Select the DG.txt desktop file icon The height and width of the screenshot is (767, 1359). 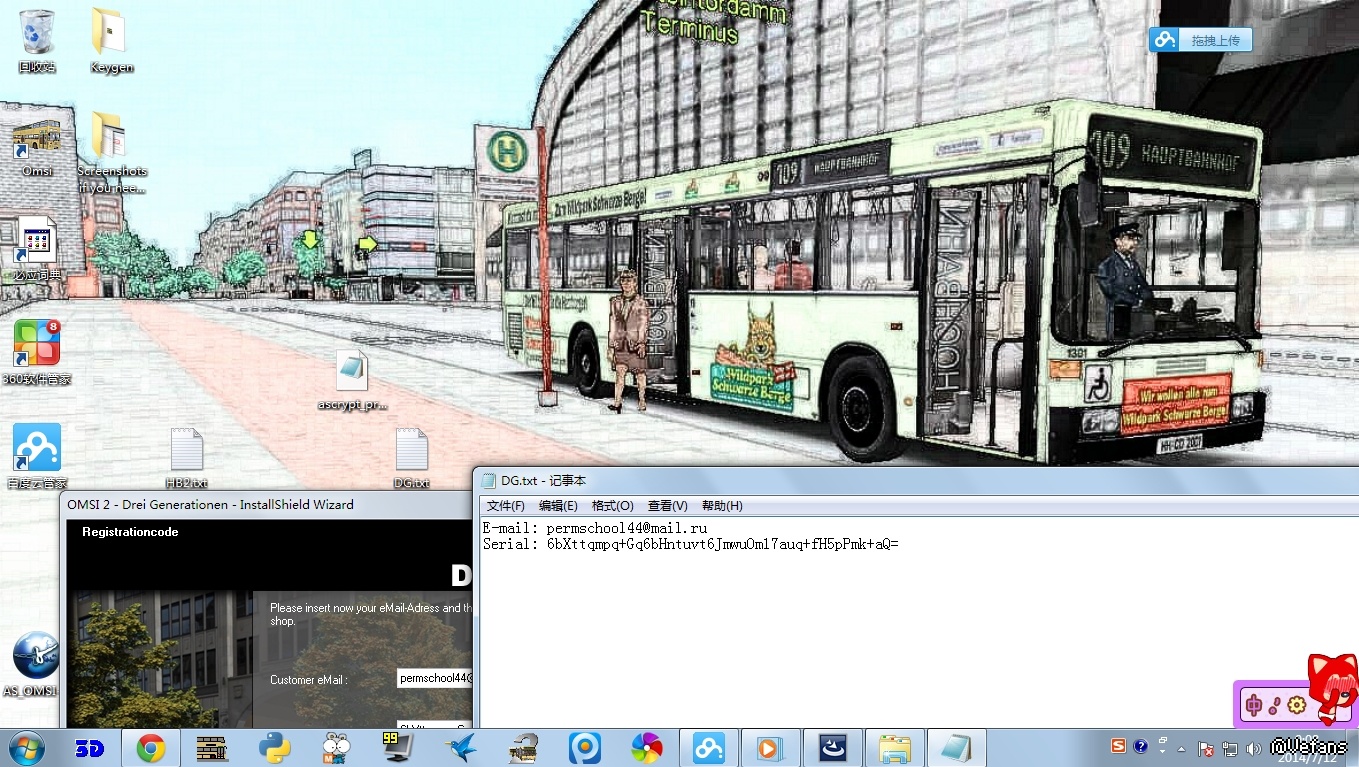(x=411, y=452)
